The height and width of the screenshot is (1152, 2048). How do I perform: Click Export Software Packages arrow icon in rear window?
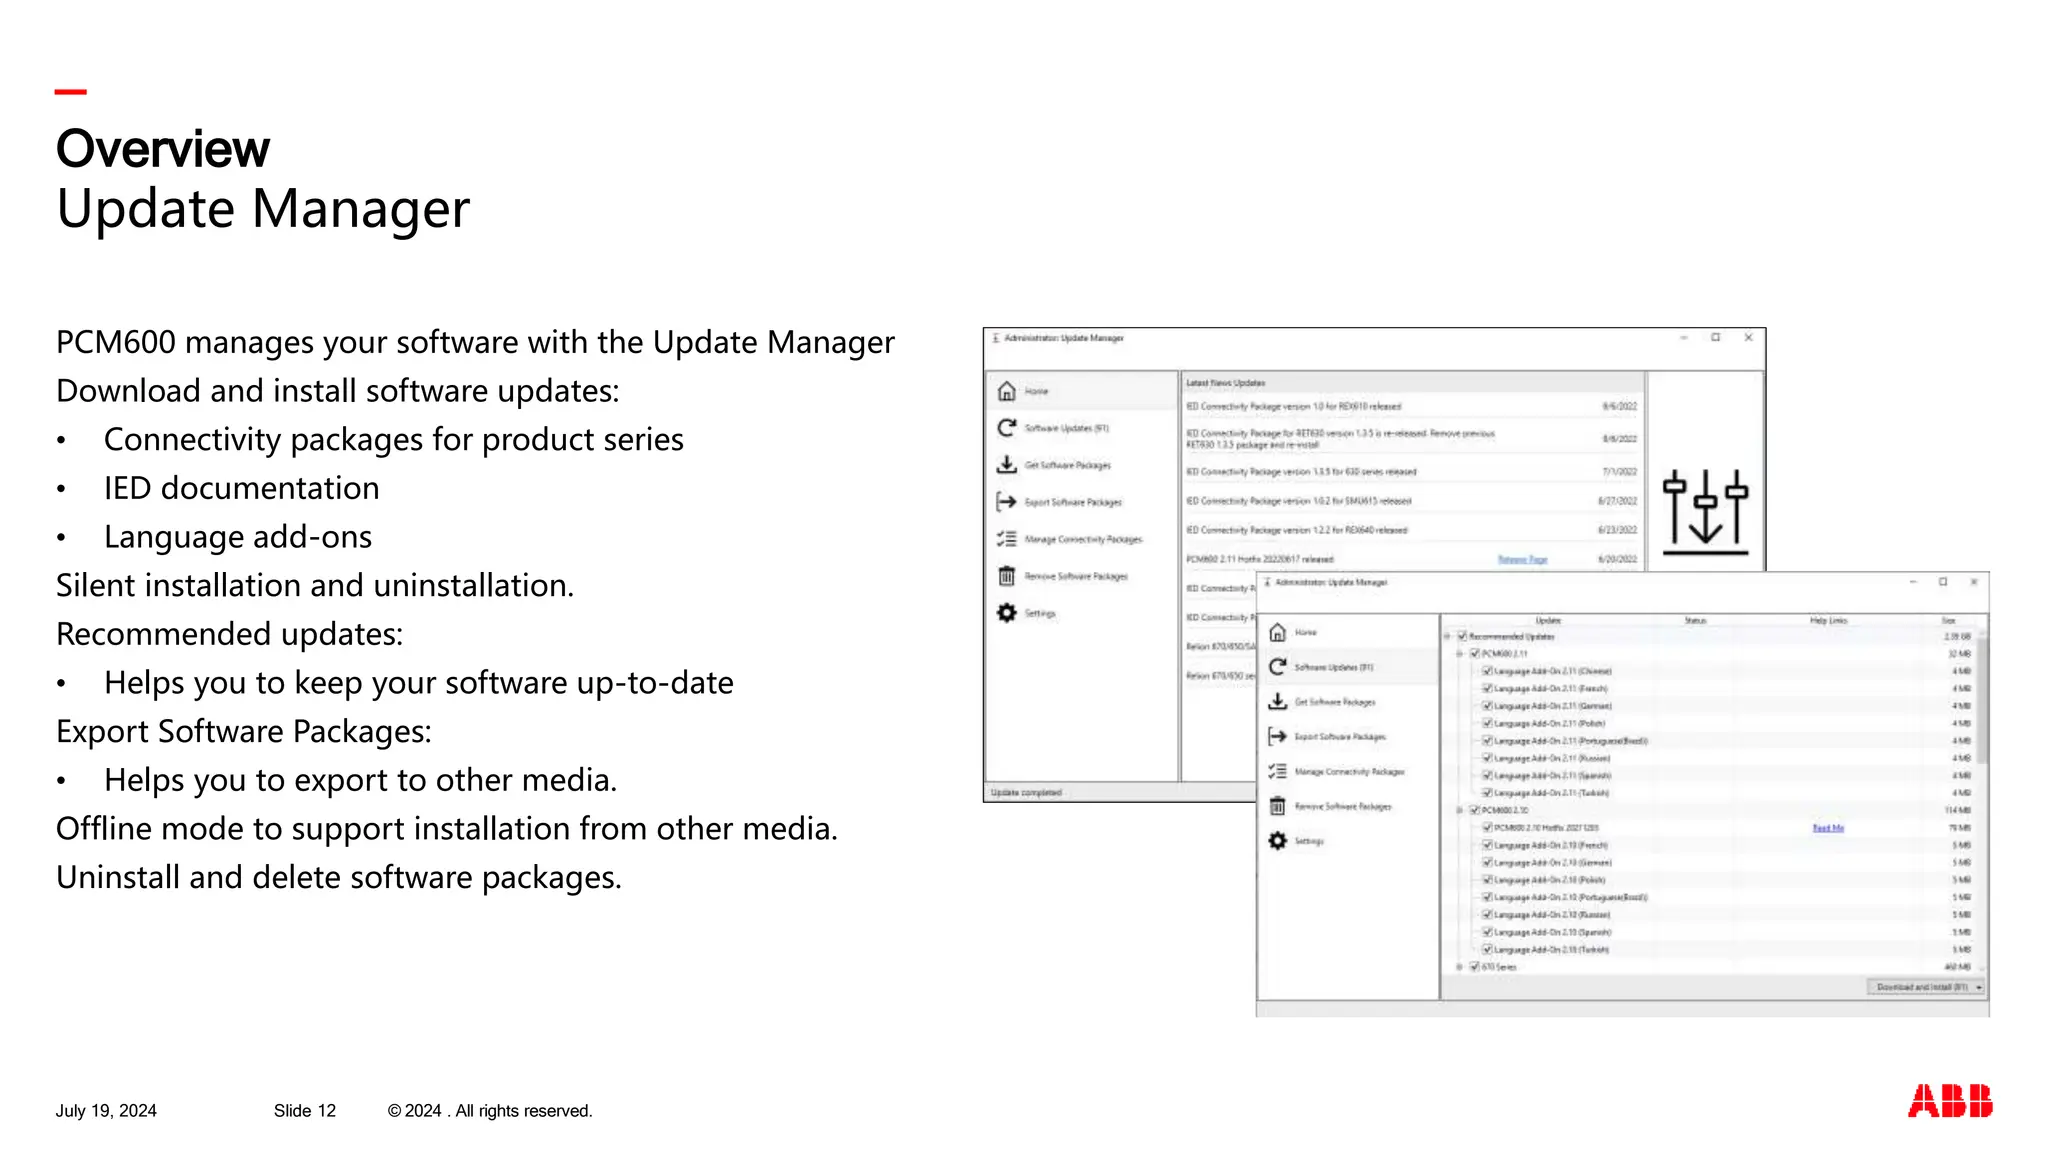[1007, 502]
